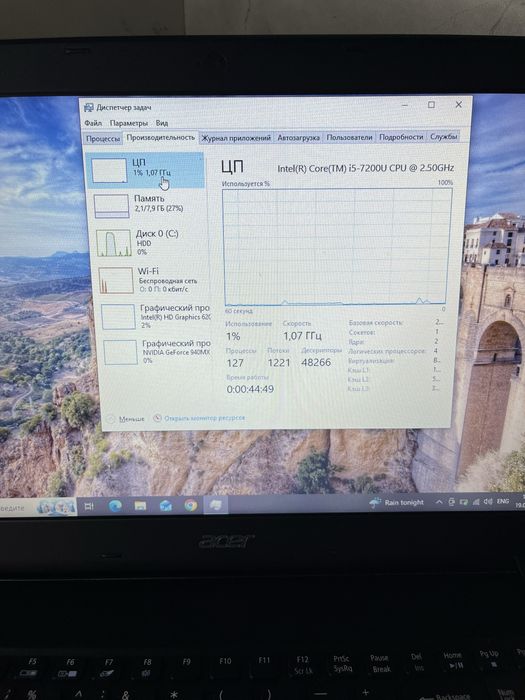Switch to the Автозагрузка tab
This screenshot has height=700, width=525.
tap(298, 138)
